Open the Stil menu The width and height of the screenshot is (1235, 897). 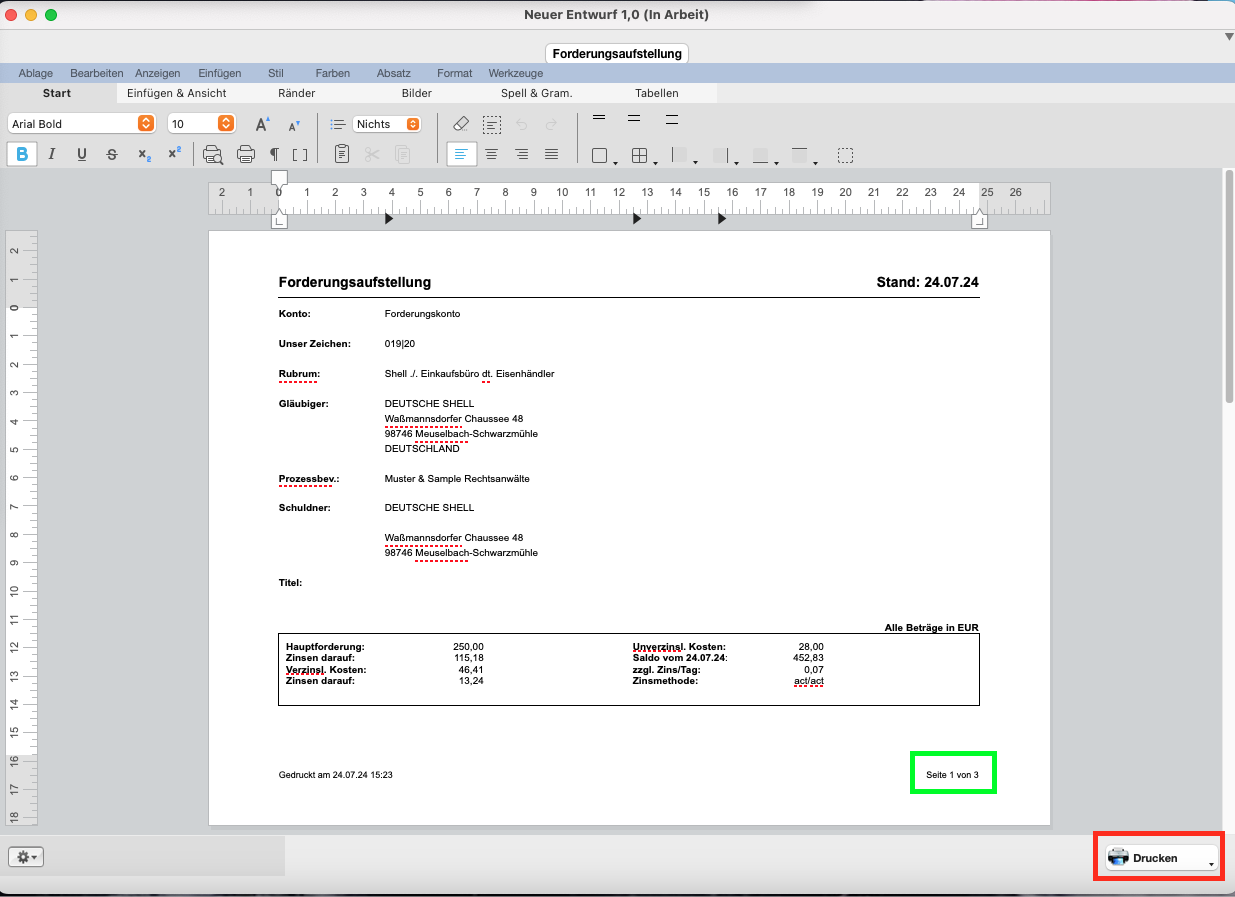click(276, 73)
